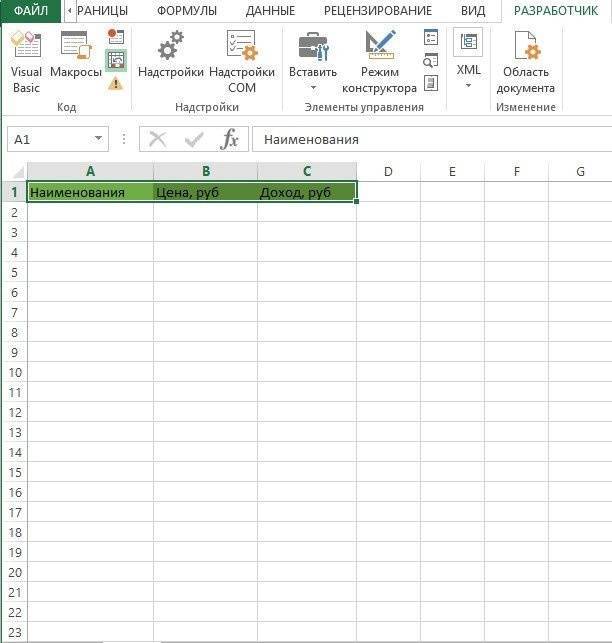Image resolution: width=612 pixels, height=643 pixels.
Task: Select column D header
Action: pos(388,172)
